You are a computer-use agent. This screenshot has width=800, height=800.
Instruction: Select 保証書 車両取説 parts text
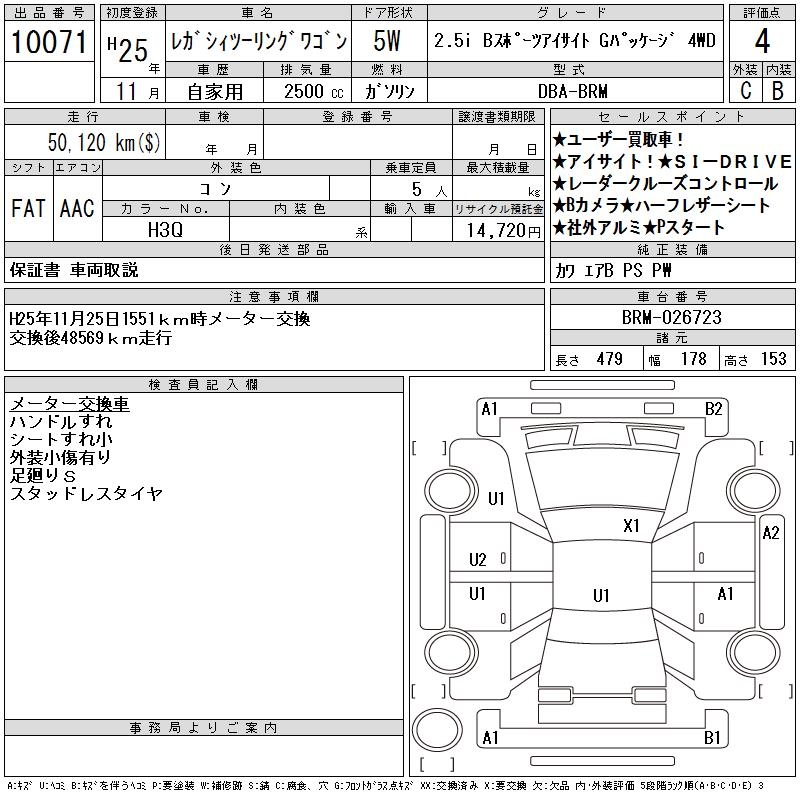click(74, 270)
